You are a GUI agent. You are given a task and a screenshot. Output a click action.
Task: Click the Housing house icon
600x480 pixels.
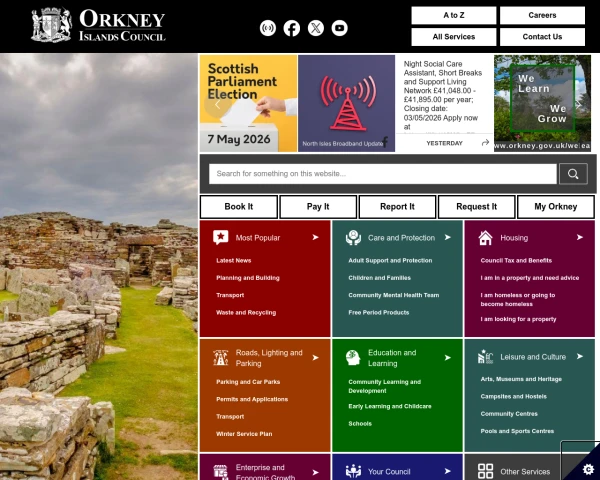485,238
